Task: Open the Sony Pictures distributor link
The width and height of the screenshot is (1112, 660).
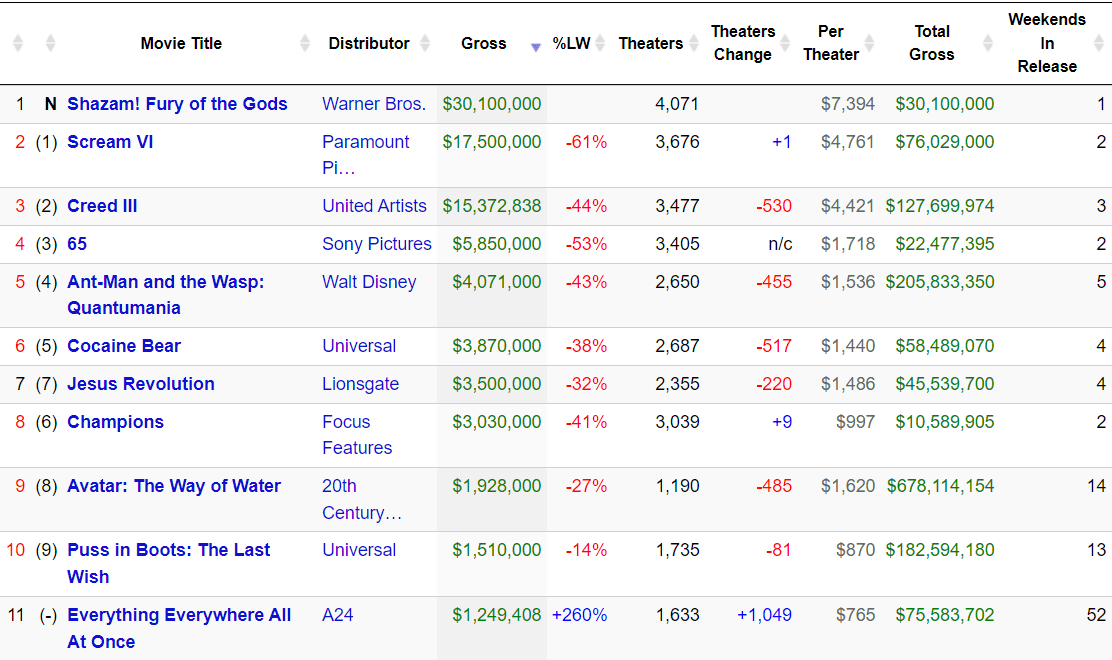Action: click(x=377, y=245)
